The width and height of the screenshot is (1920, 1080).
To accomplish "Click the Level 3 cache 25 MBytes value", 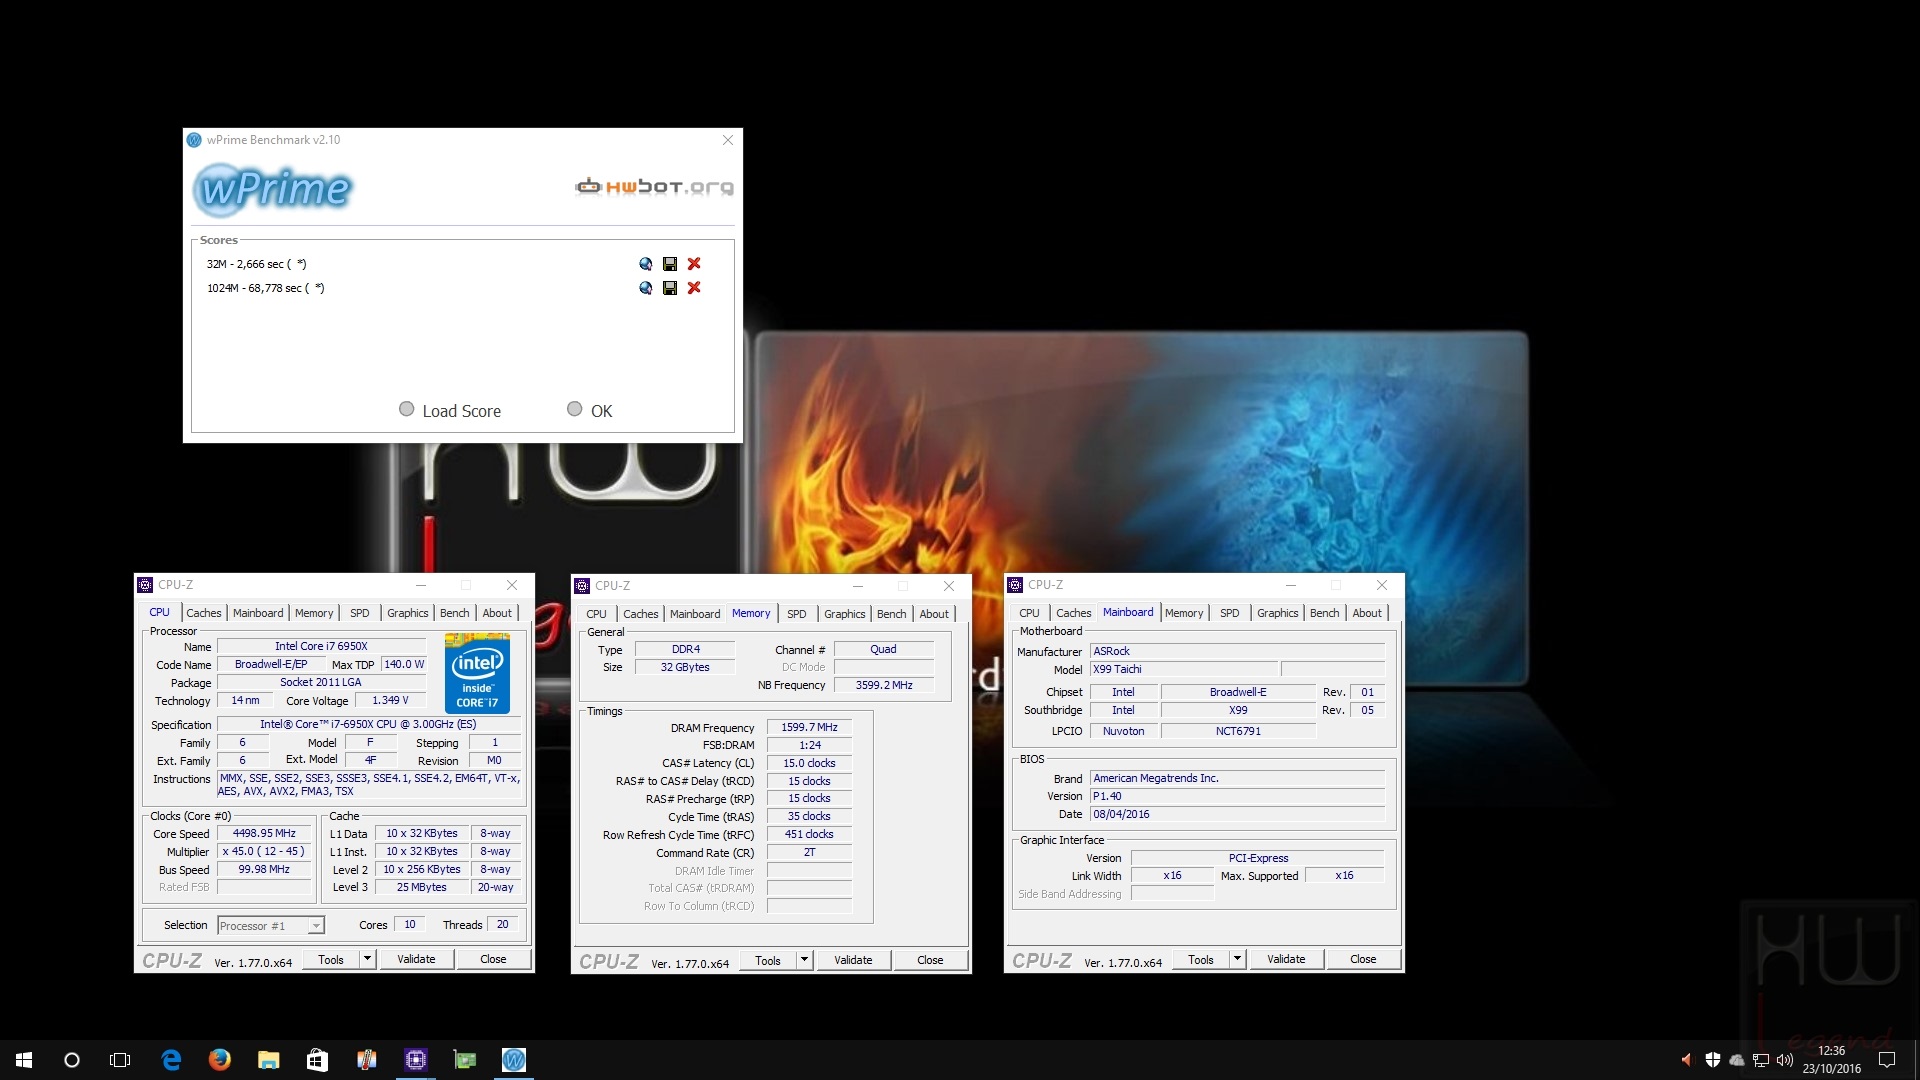I will pos(421,887).
